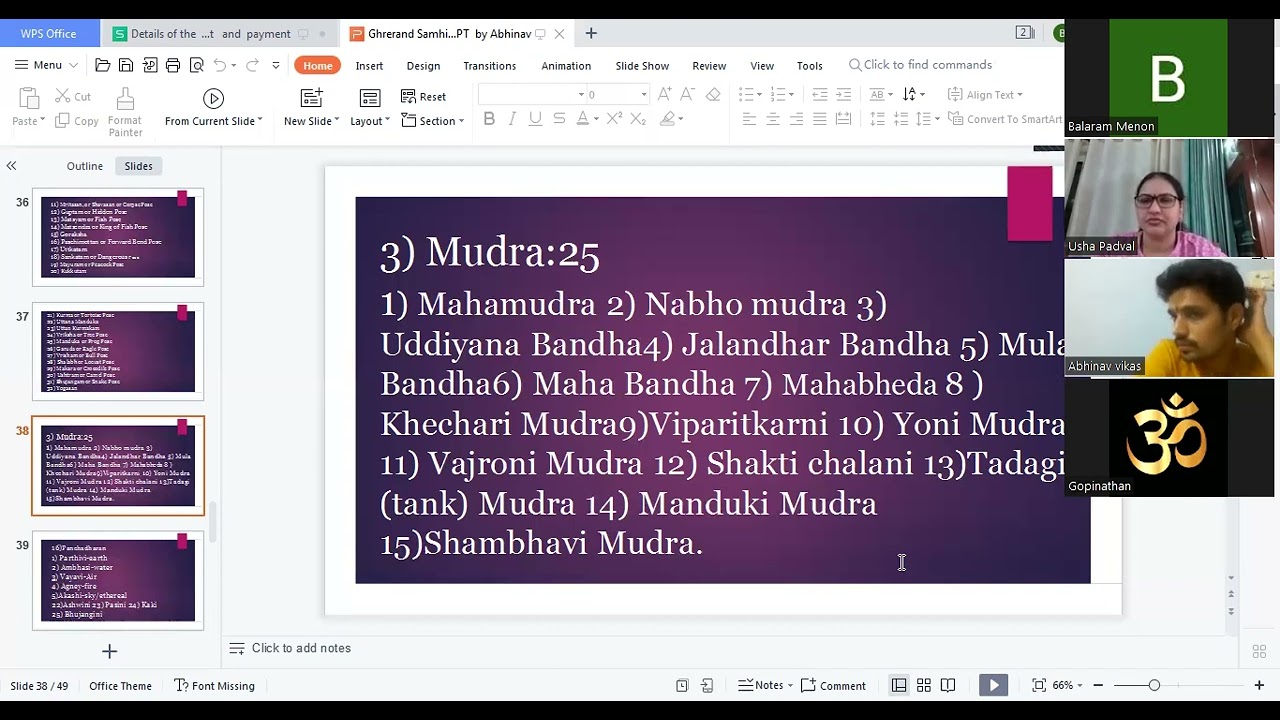Toggle Align Right for paragraph

[796, 119]
